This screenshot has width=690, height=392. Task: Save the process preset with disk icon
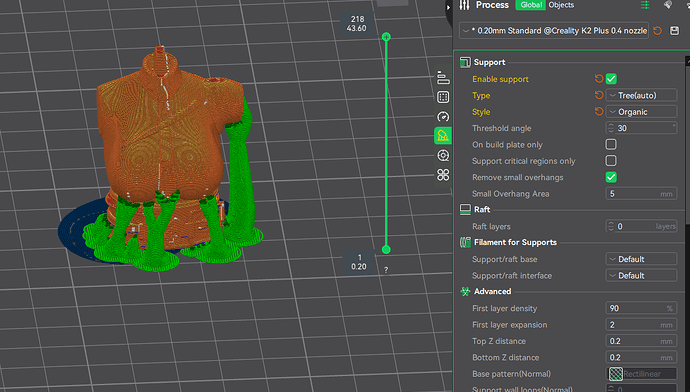[x=674, y=31]
